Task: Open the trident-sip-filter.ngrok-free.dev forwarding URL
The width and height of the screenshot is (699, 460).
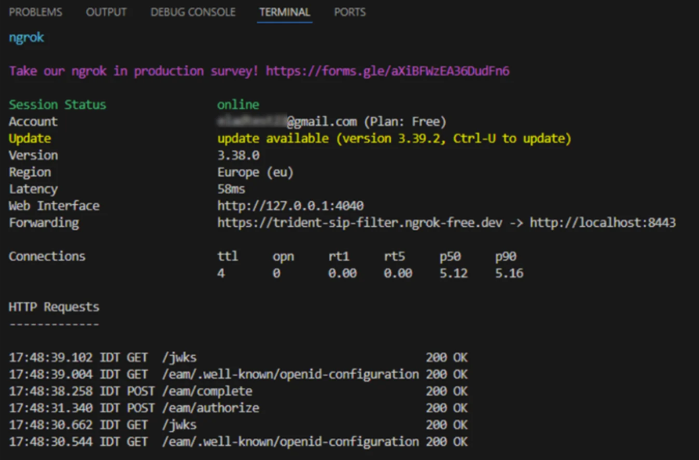Action: click(x=360, y=222)
